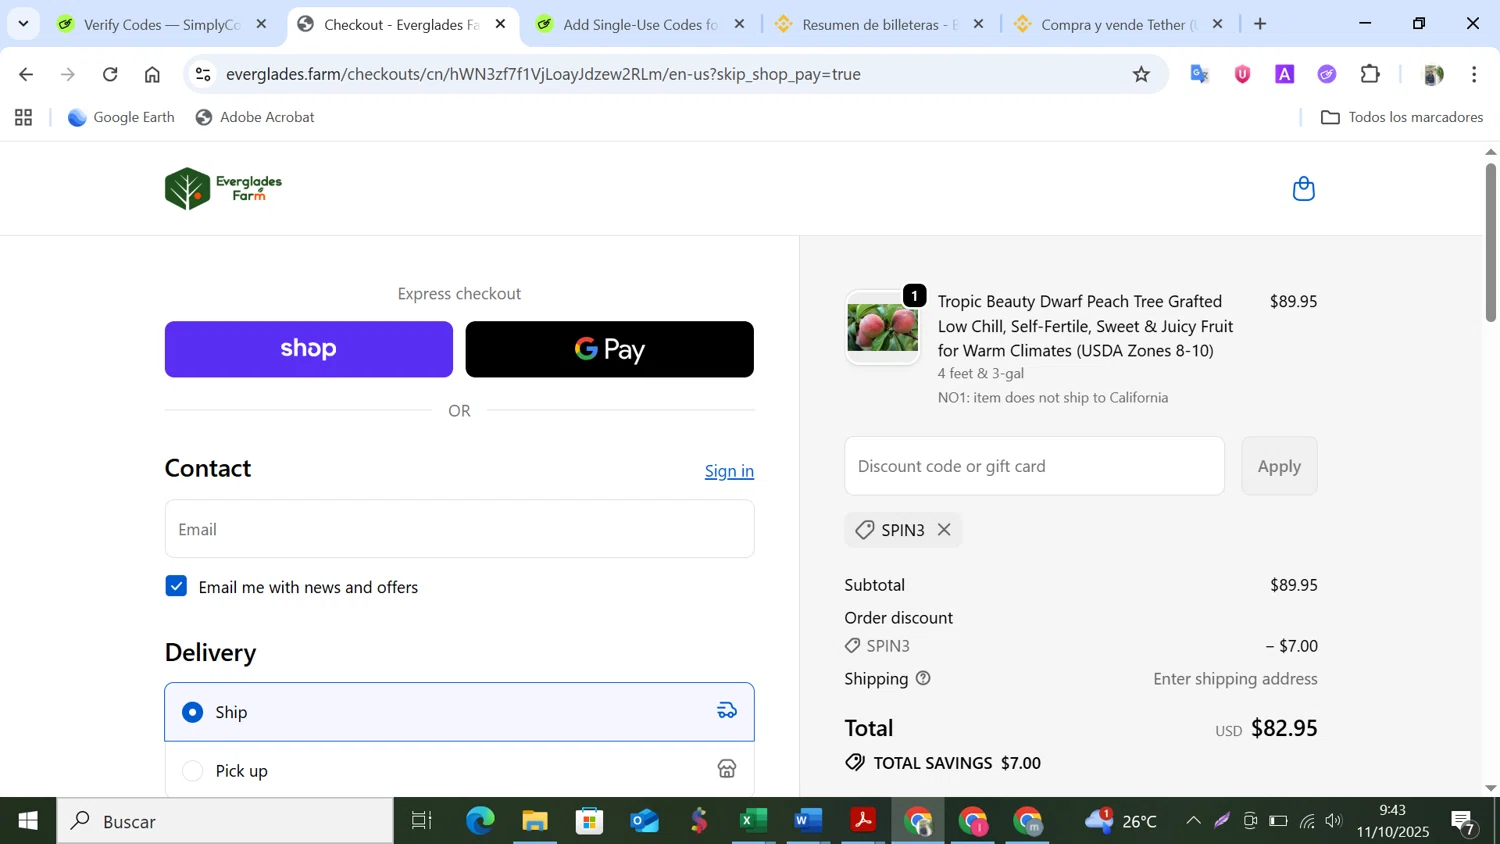The image size is (1500, 844).
Task: Open Excel from the taskbar
Action: (753, 821)
